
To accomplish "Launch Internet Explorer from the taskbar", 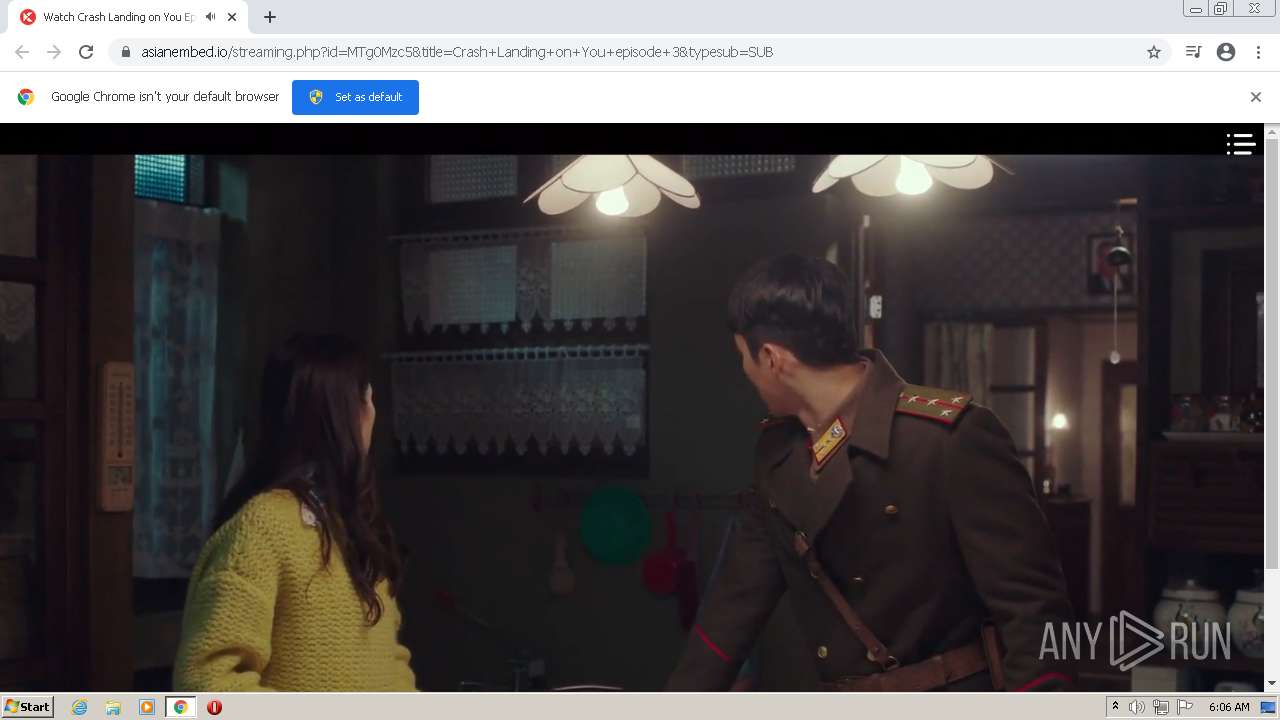I will tap(79, 707).
